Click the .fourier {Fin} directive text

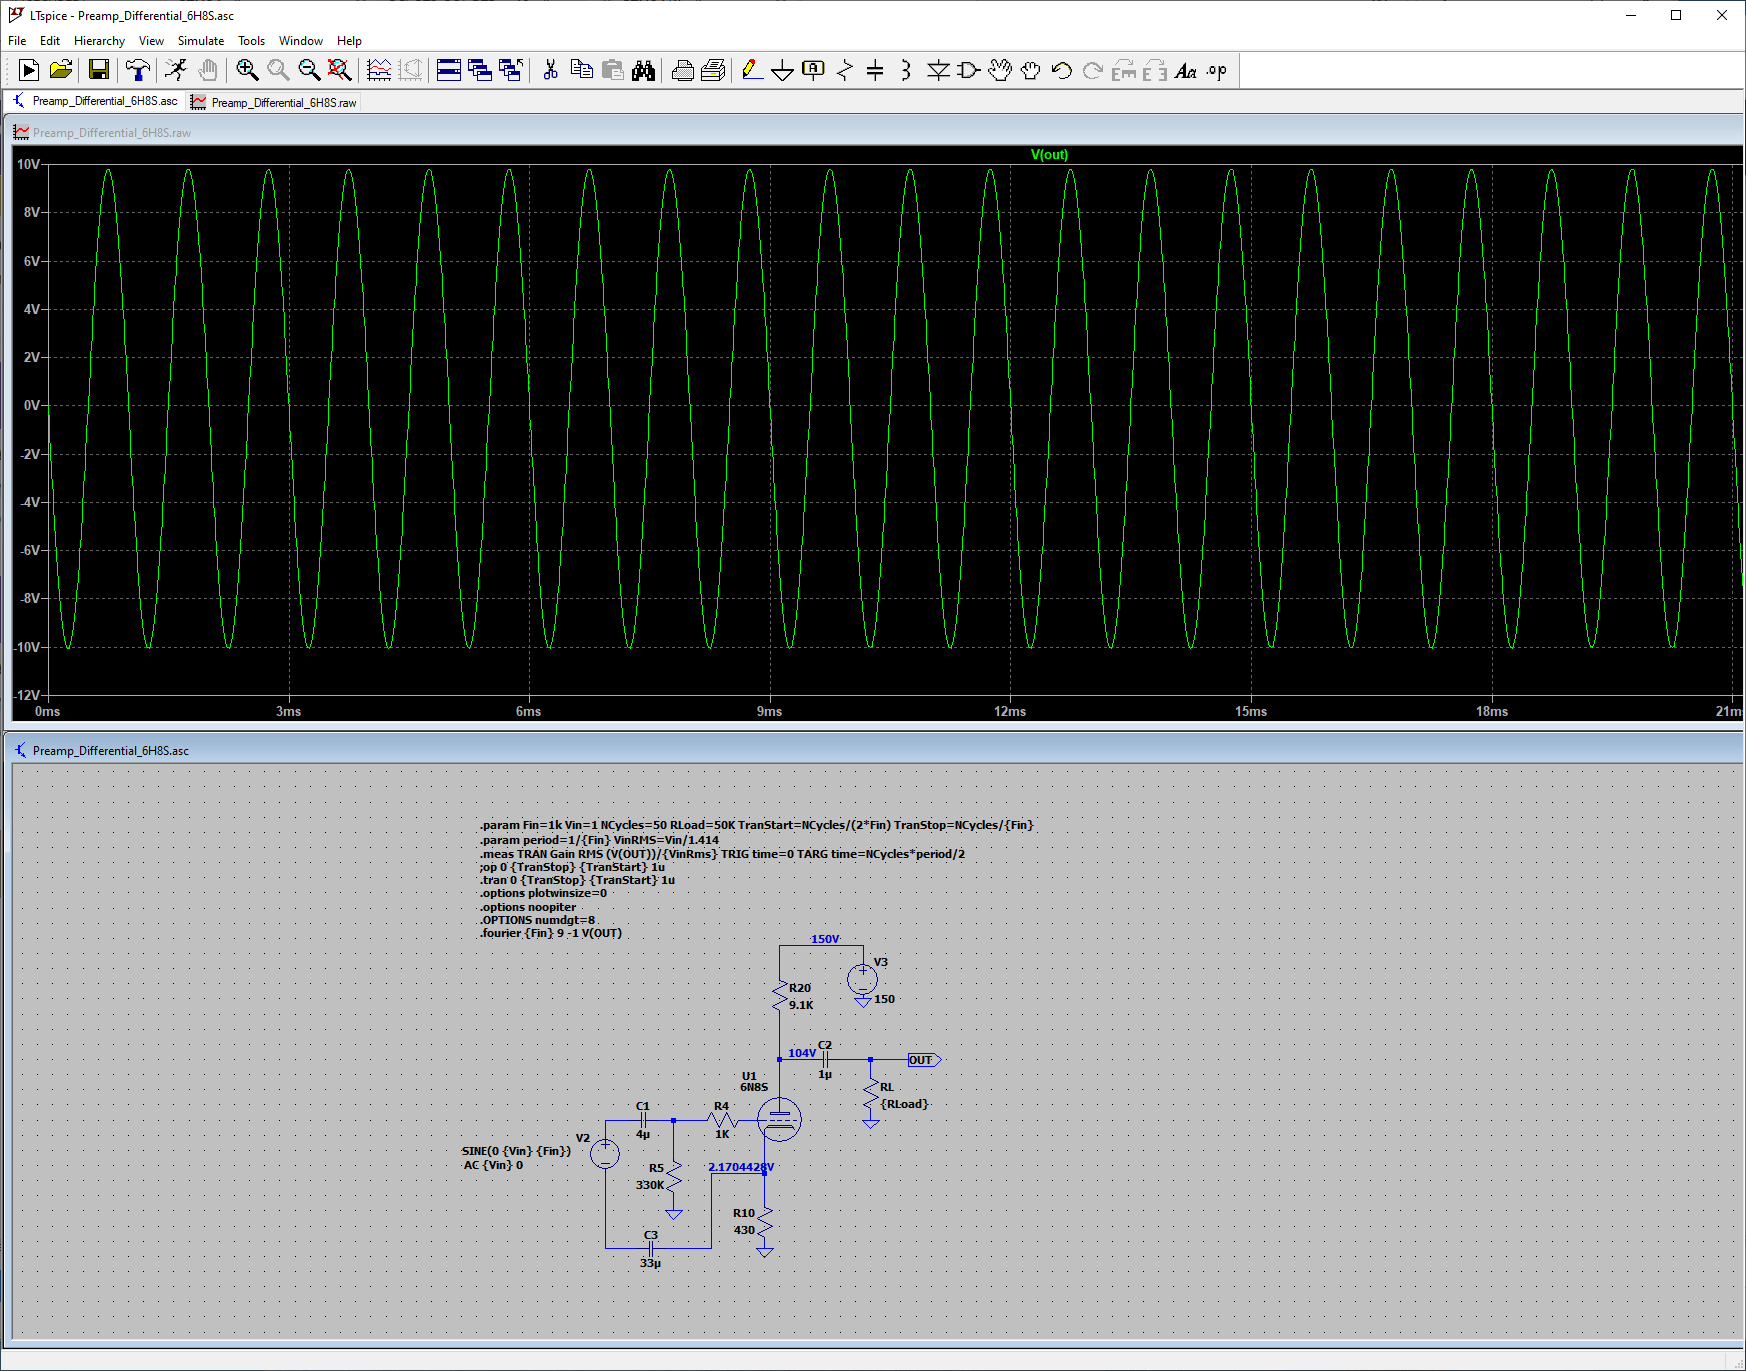click(x=551, y=933)
